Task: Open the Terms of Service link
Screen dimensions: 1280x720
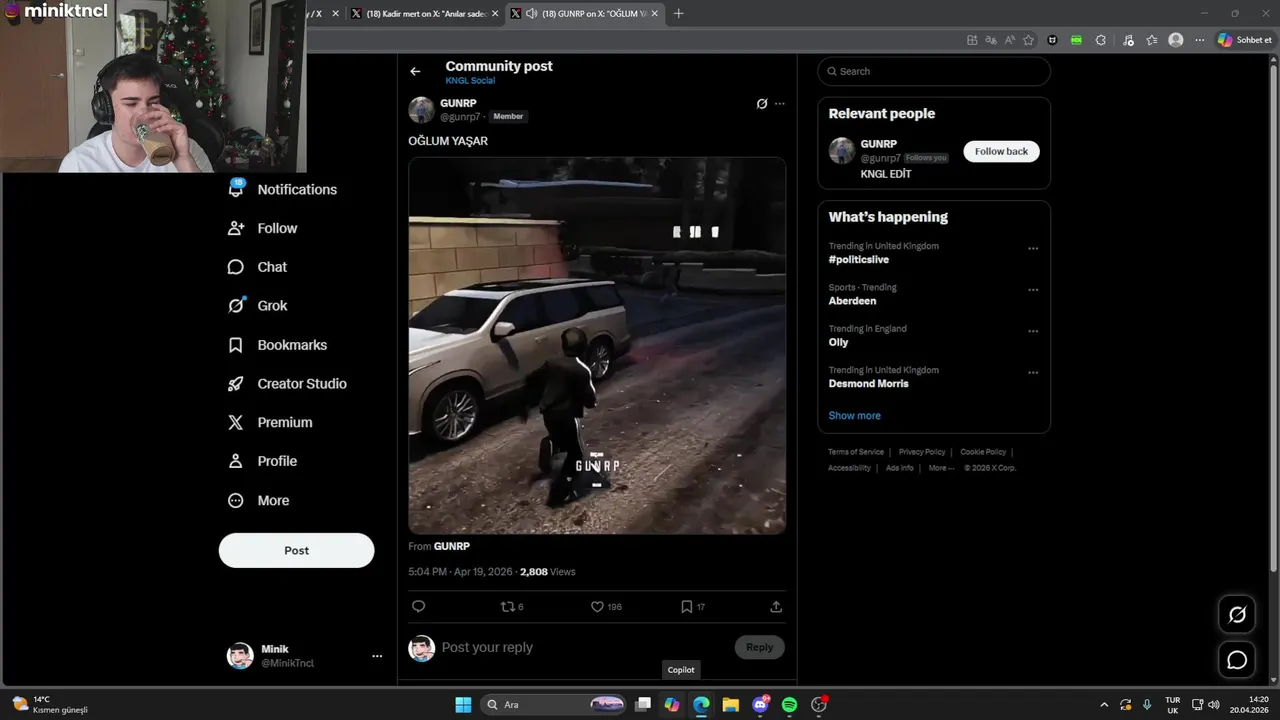Action: [856, 452]
